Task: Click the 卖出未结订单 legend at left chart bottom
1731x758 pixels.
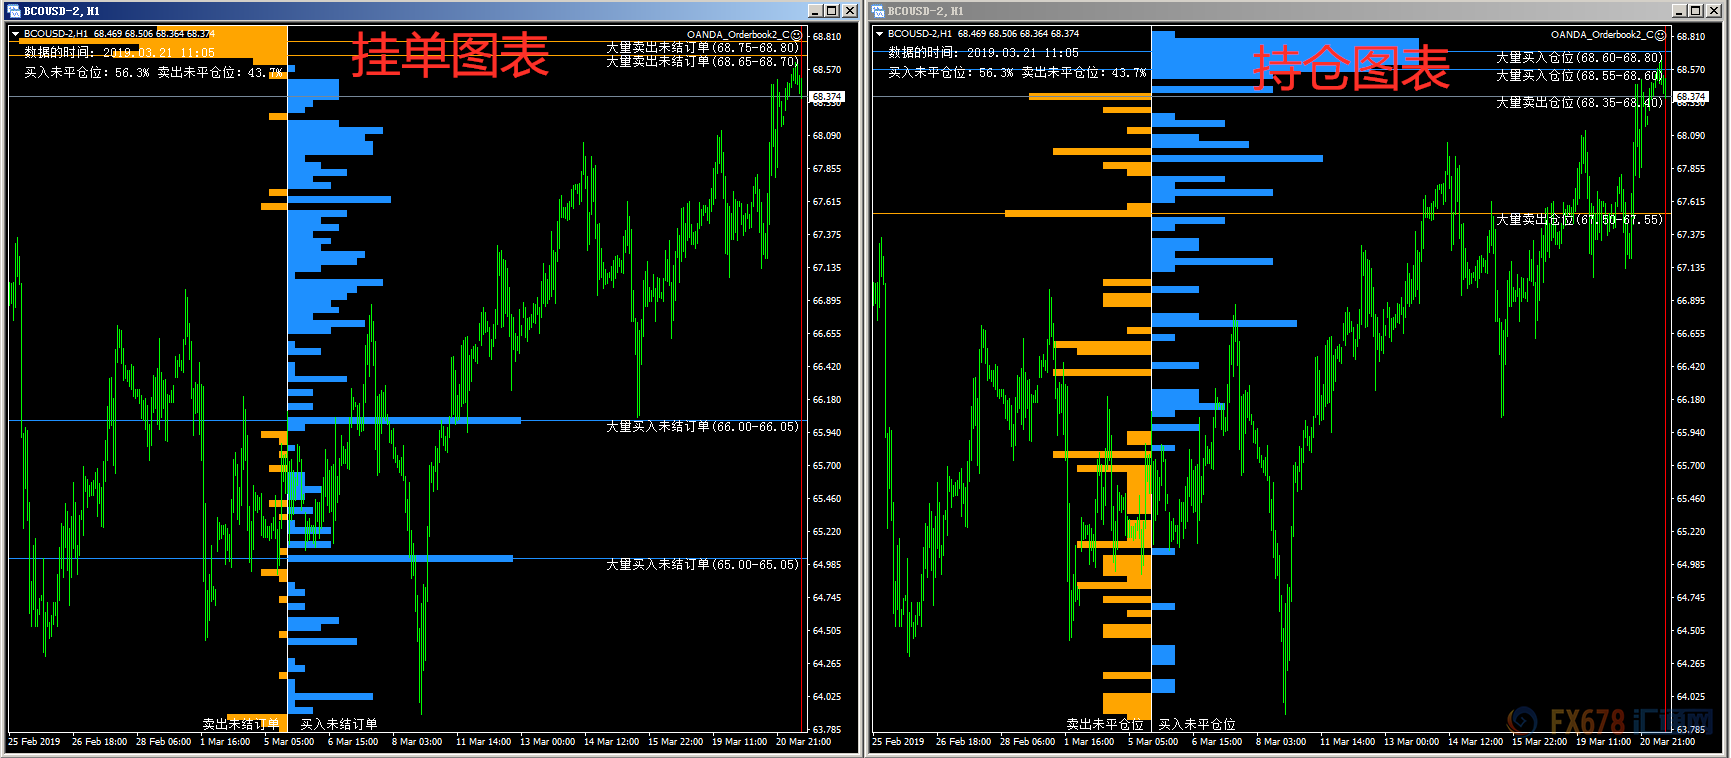Action: tap(241, 724)
